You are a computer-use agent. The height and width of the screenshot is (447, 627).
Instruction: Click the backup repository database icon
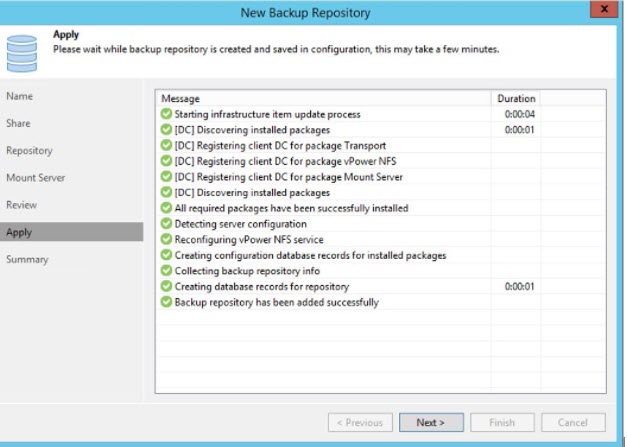(21, 49)
